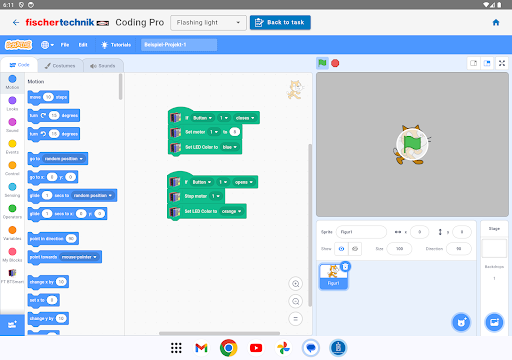
Task: Show the sprite using the eye icon
Action: click(x=341, y=249)
